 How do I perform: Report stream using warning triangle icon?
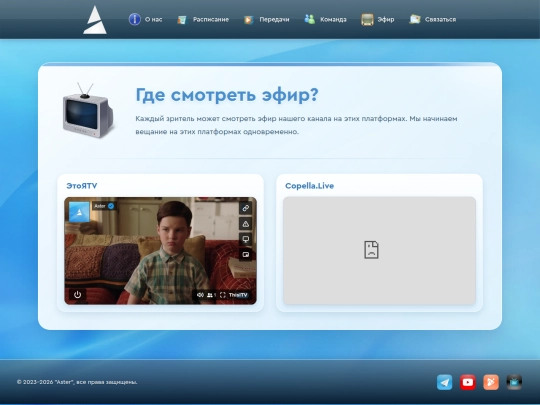[x=246, y=224]
